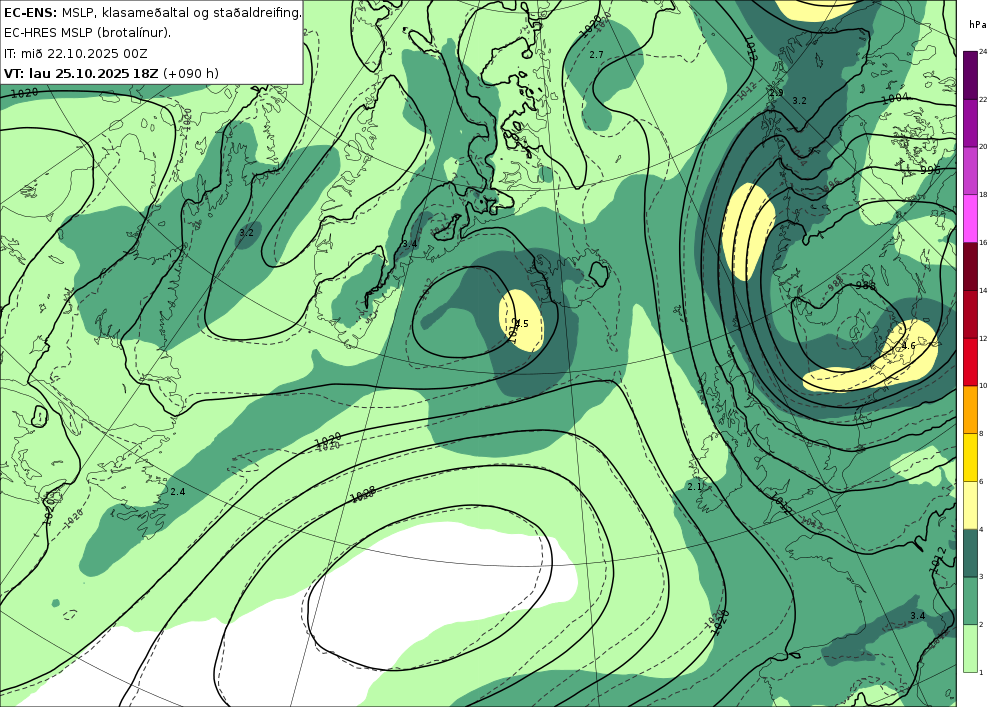Viewport: 1000px width, 707px height.
Task: Pick the bright pink 16–18 hPa legend swatch
Action: [970, 218]
